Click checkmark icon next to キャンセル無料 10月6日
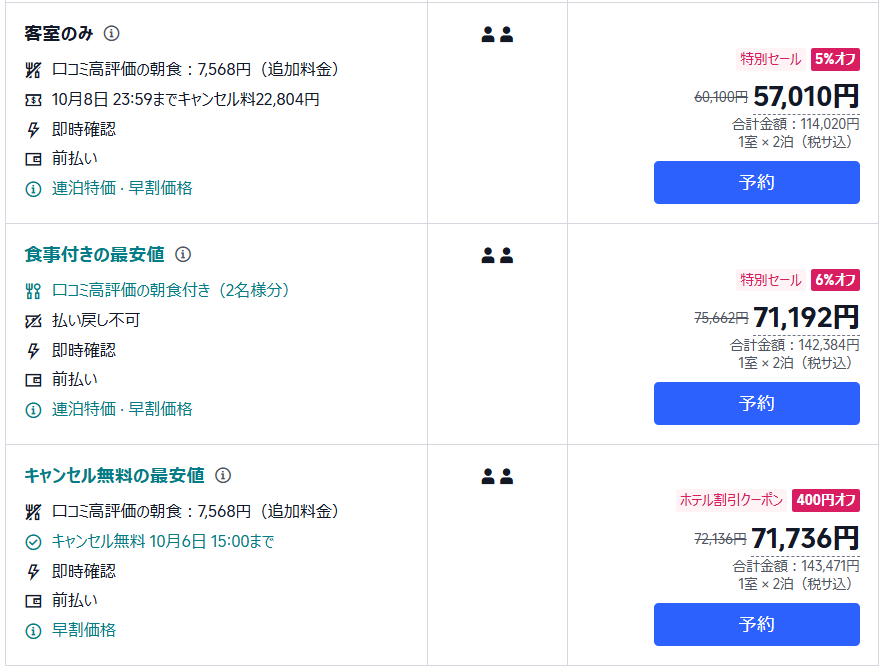Screen dimensions: 879x666 pyautogui.click(x=33, y=541)
